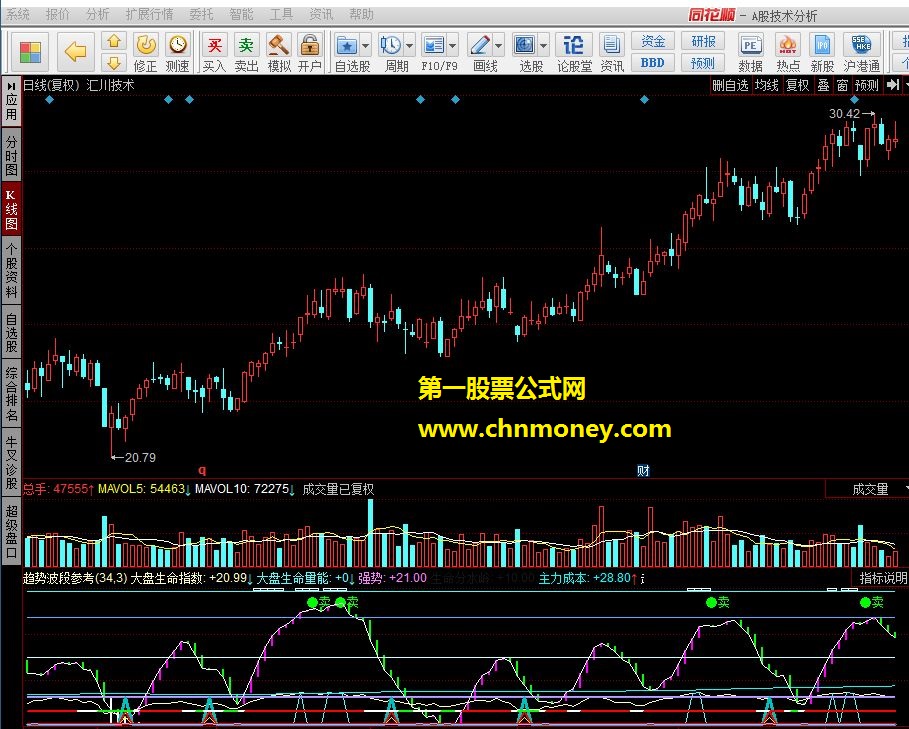Viewport: 909px width, 729px height.
Task: Open the 帮助 menu
Action: click(361, 14)
